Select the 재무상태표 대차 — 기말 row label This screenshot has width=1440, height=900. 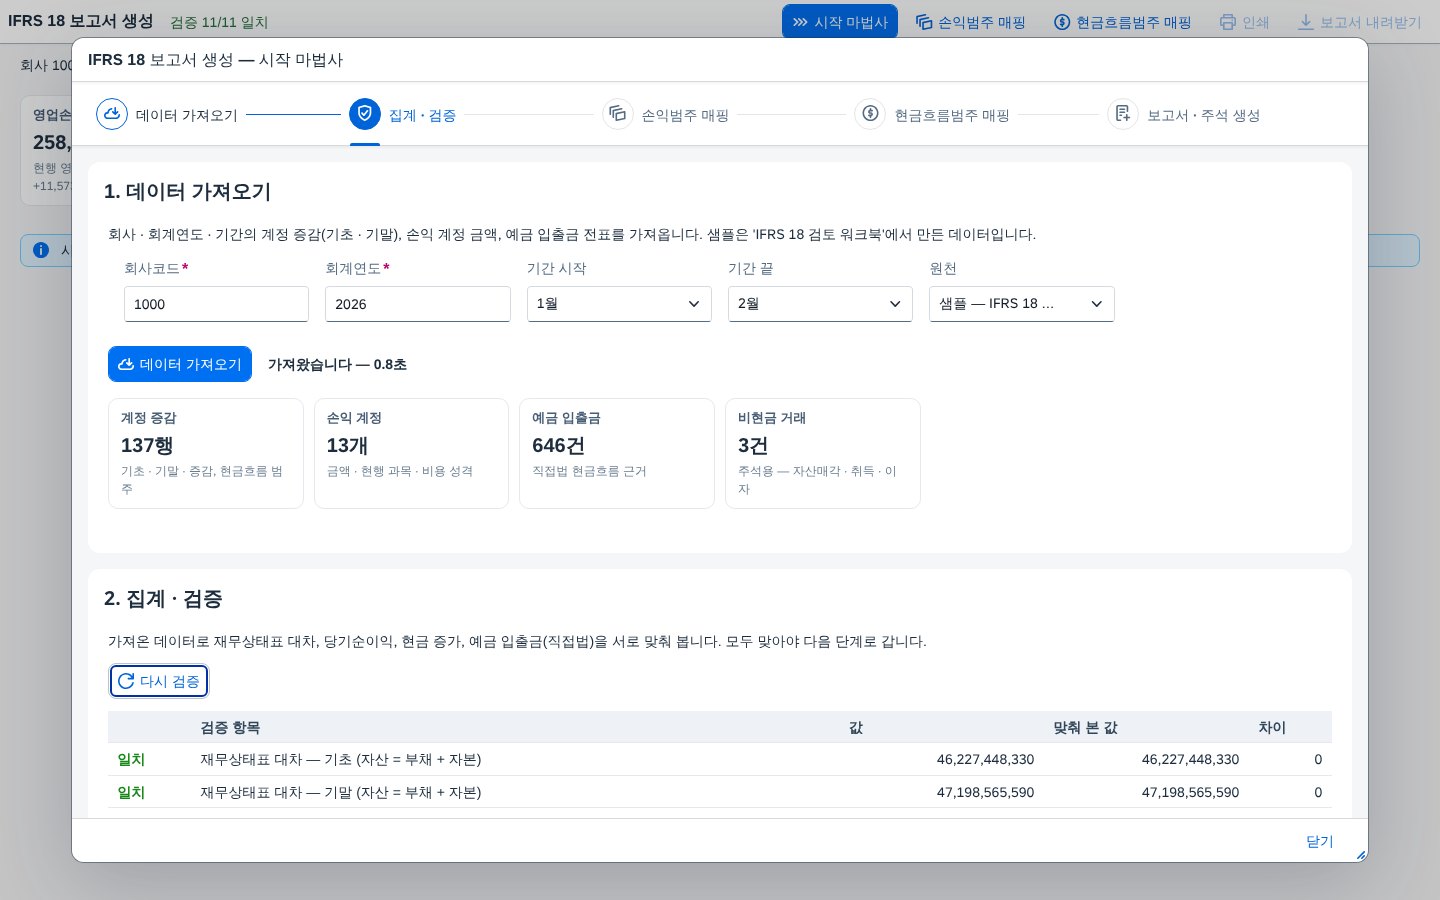click(x=341, y=792)
